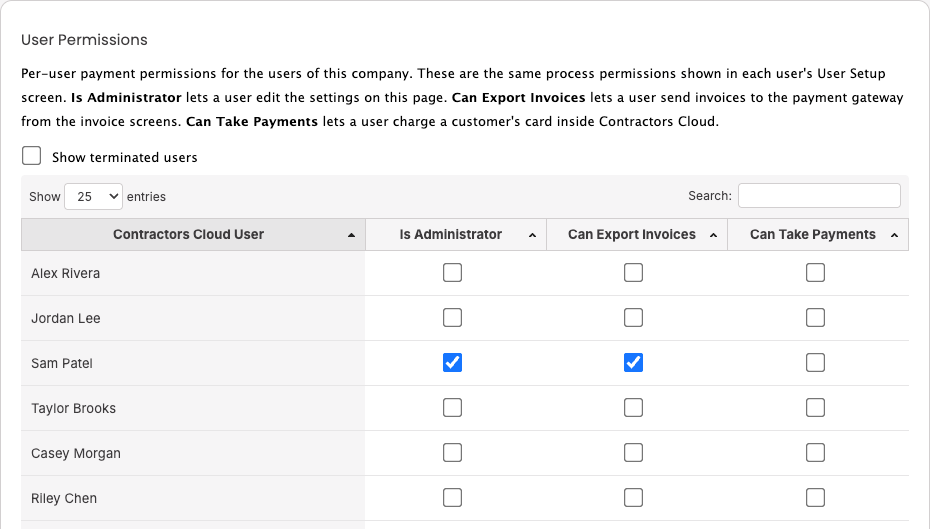Open the Show entries count dropdown

93,196
